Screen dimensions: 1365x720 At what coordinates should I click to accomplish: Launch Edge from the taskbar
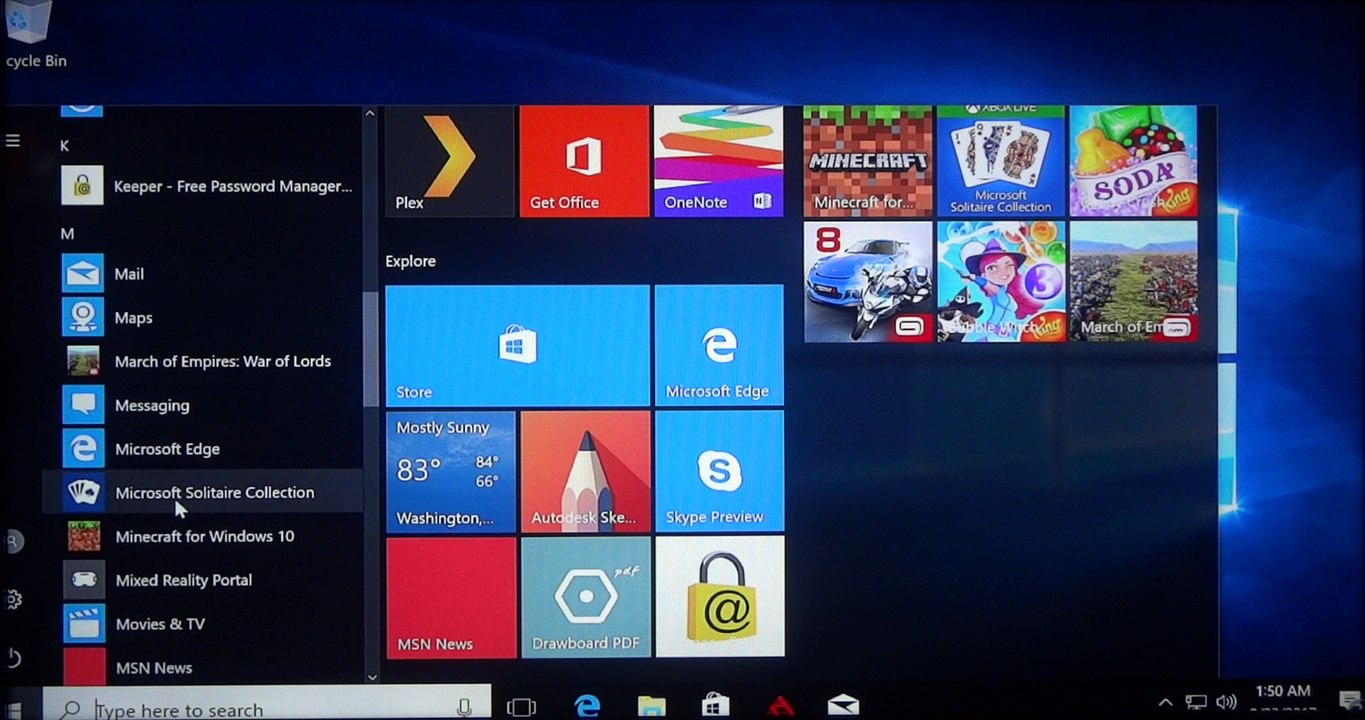[x=587, y=706]
